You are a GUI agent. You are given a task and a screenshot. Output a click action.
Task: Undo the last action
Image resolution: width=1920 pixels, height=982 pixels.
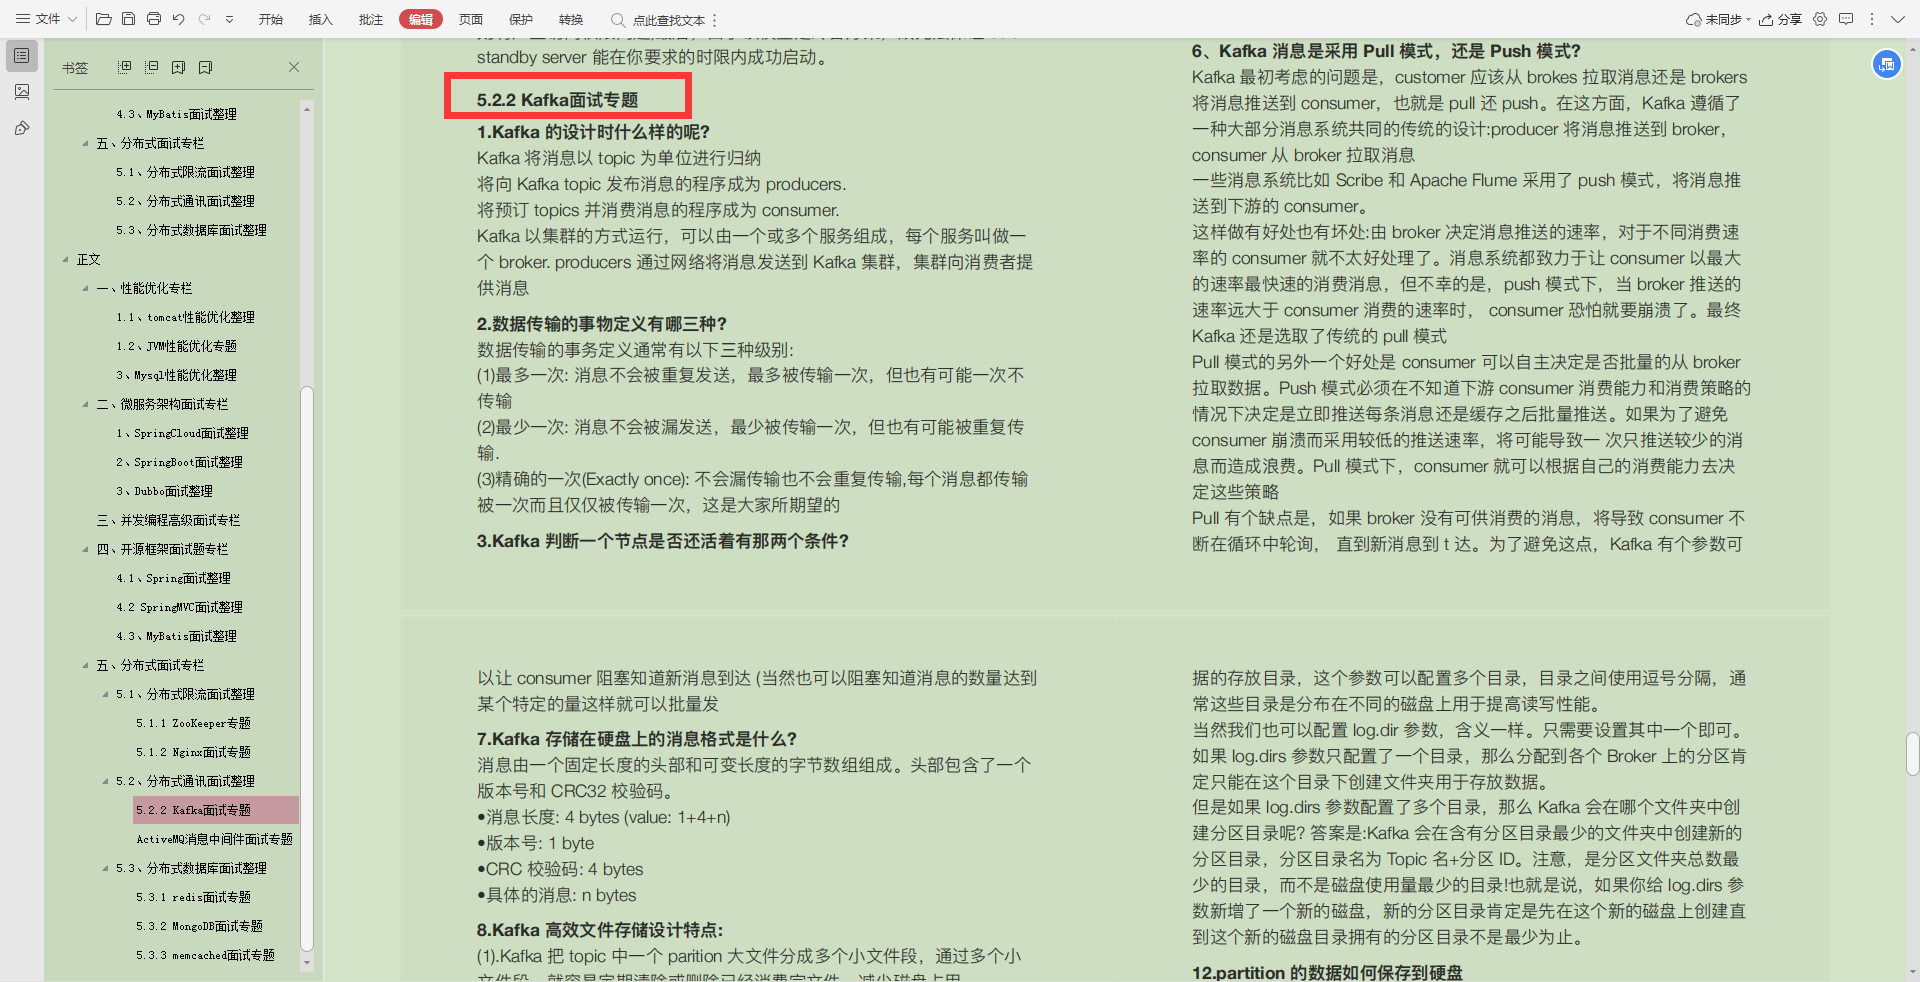[179, 19]
